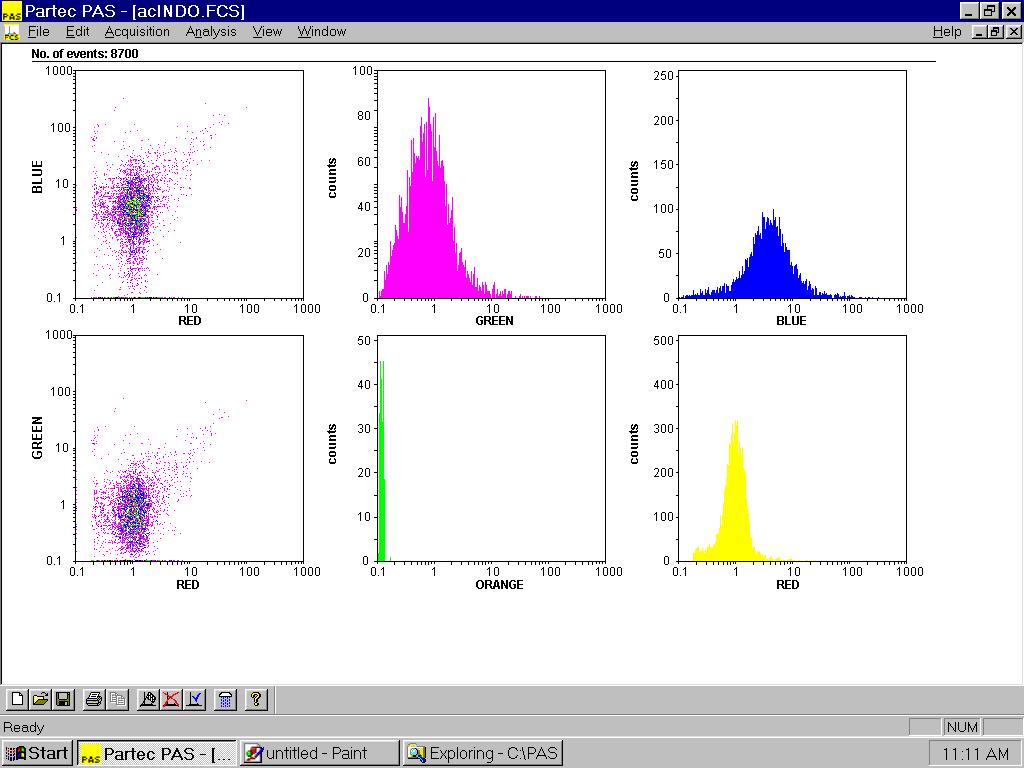The image size is (1024, 768).
Task: Click the BLUE vs RED scatter plot
Action: (x=190, y=185)
